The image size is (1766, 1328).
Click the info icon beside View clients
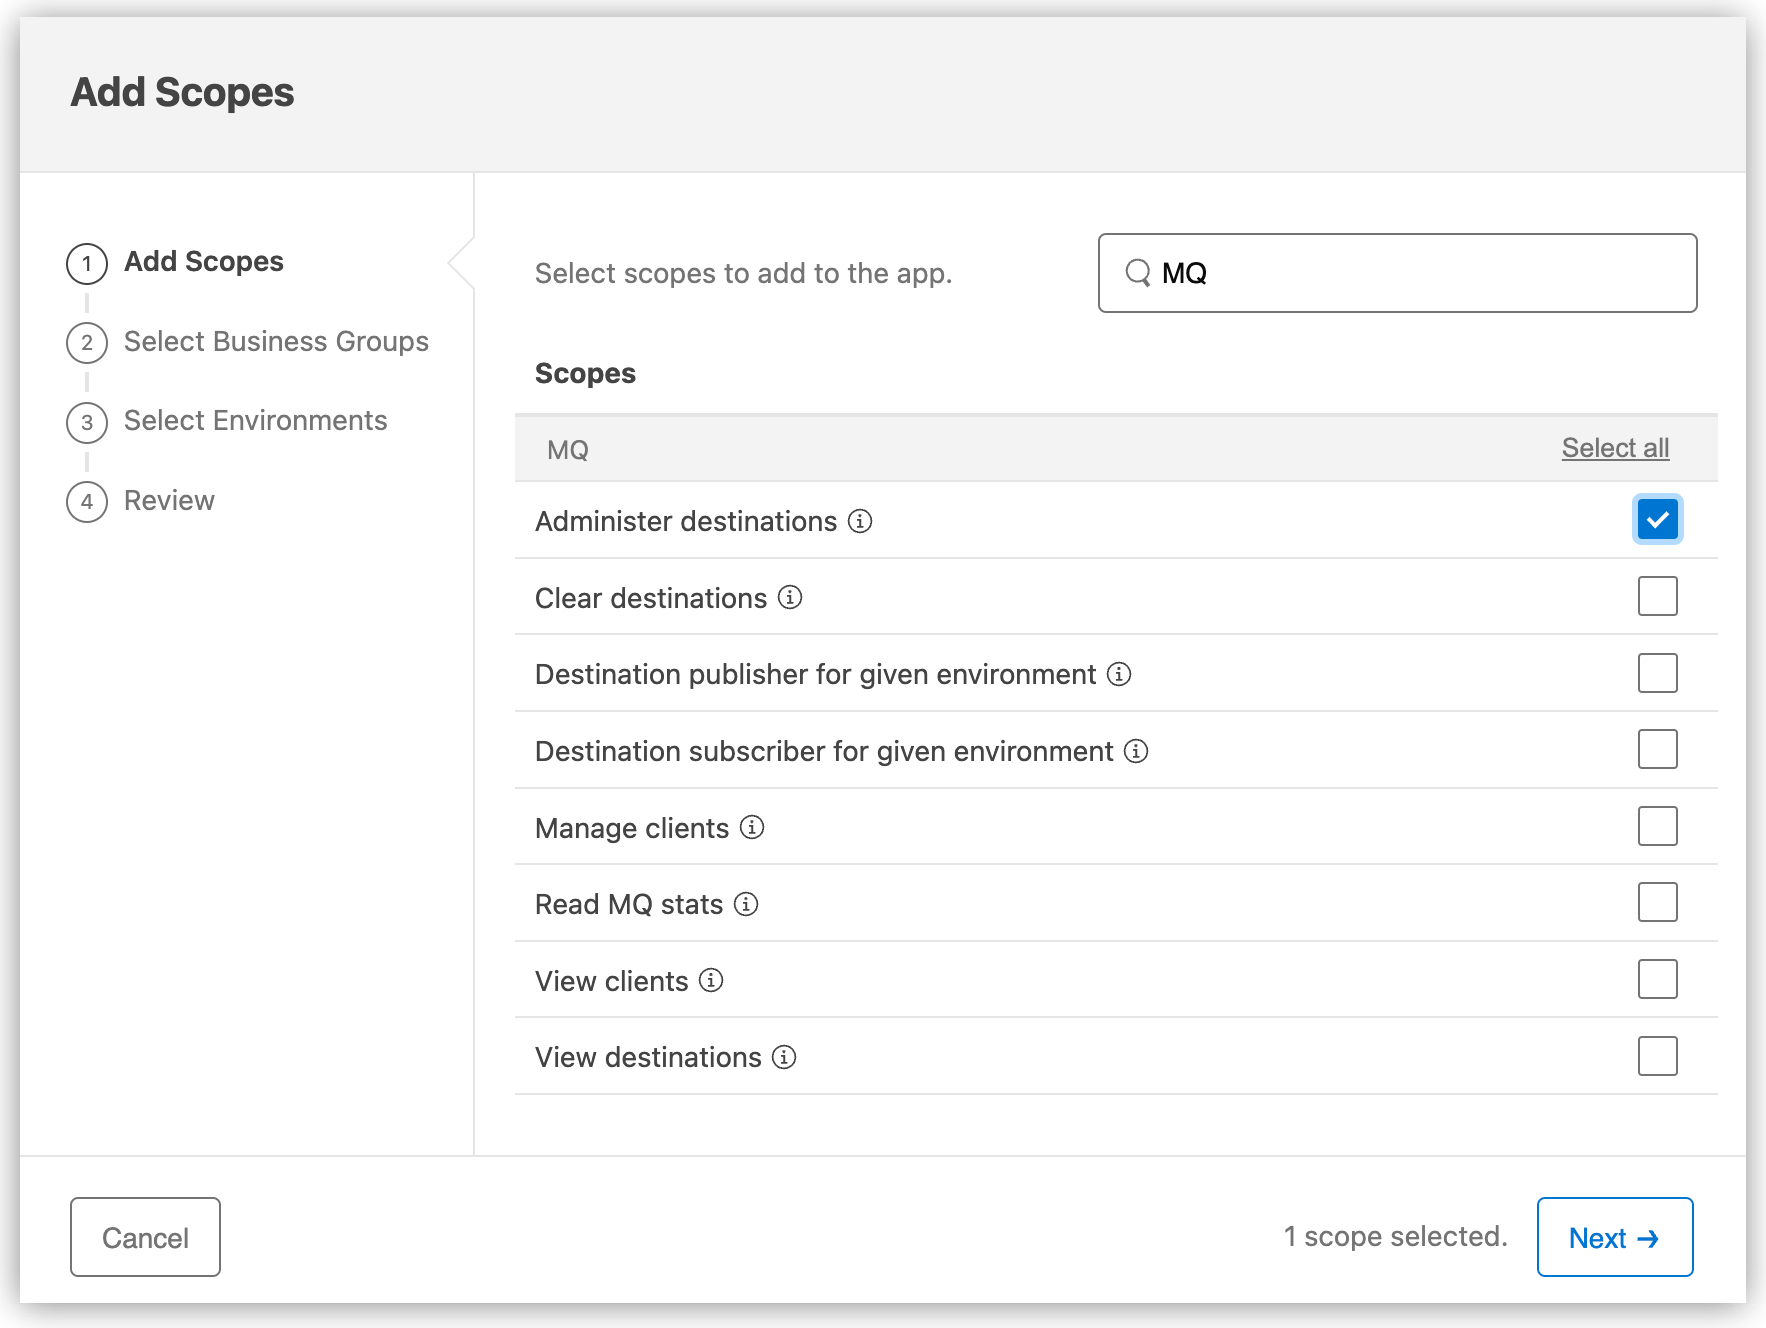[711, 981]
